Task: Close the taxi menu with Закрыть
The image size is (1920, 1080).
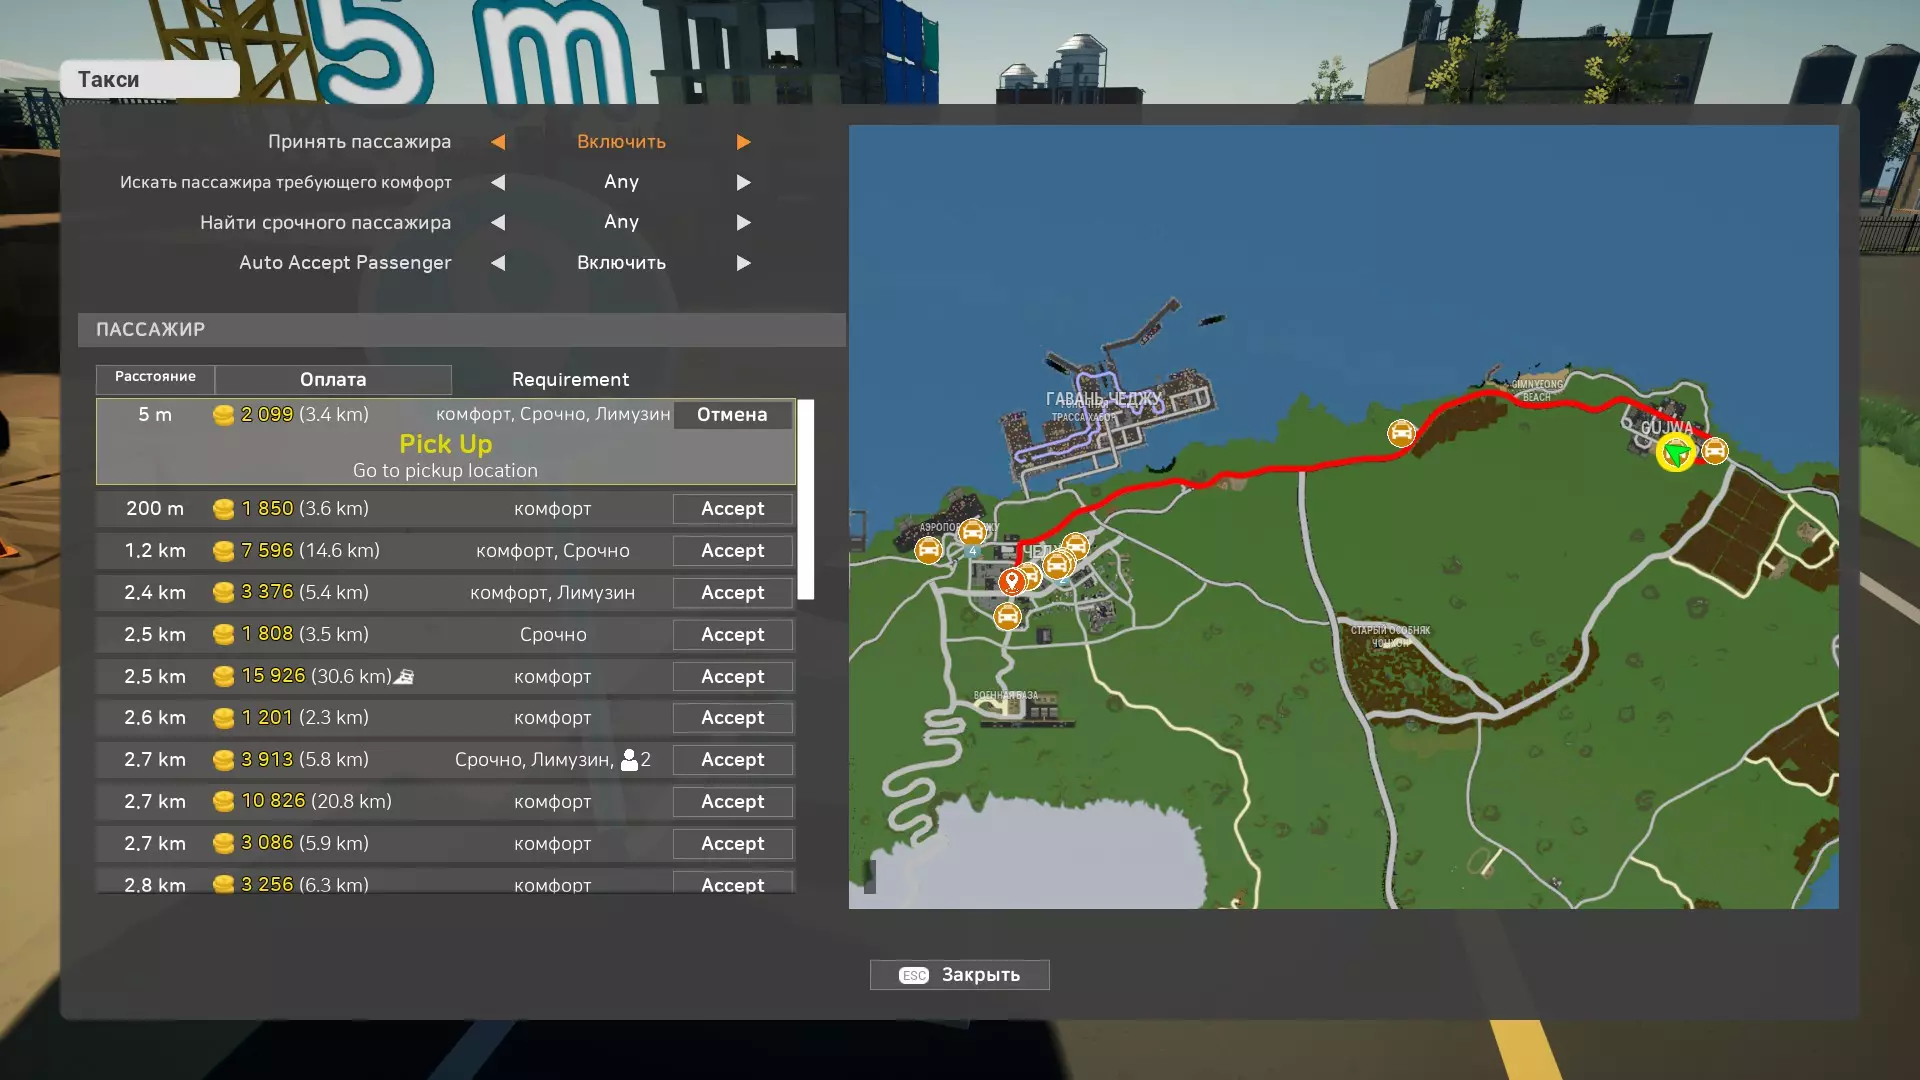Action: [x=959, y=975]
